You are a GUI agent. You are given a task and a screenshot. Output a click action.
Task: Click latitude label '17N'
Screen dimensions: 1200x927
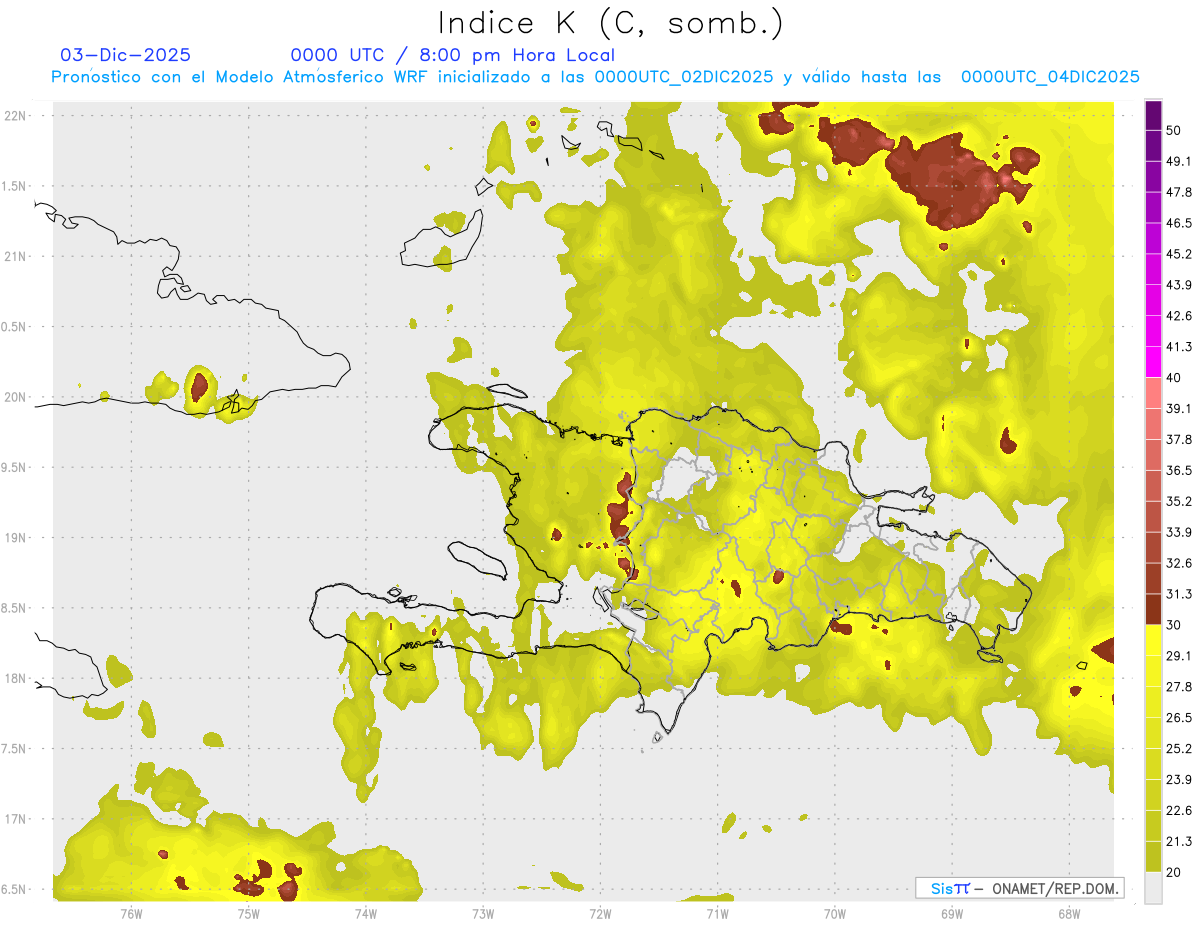click(x=16, y=819)
